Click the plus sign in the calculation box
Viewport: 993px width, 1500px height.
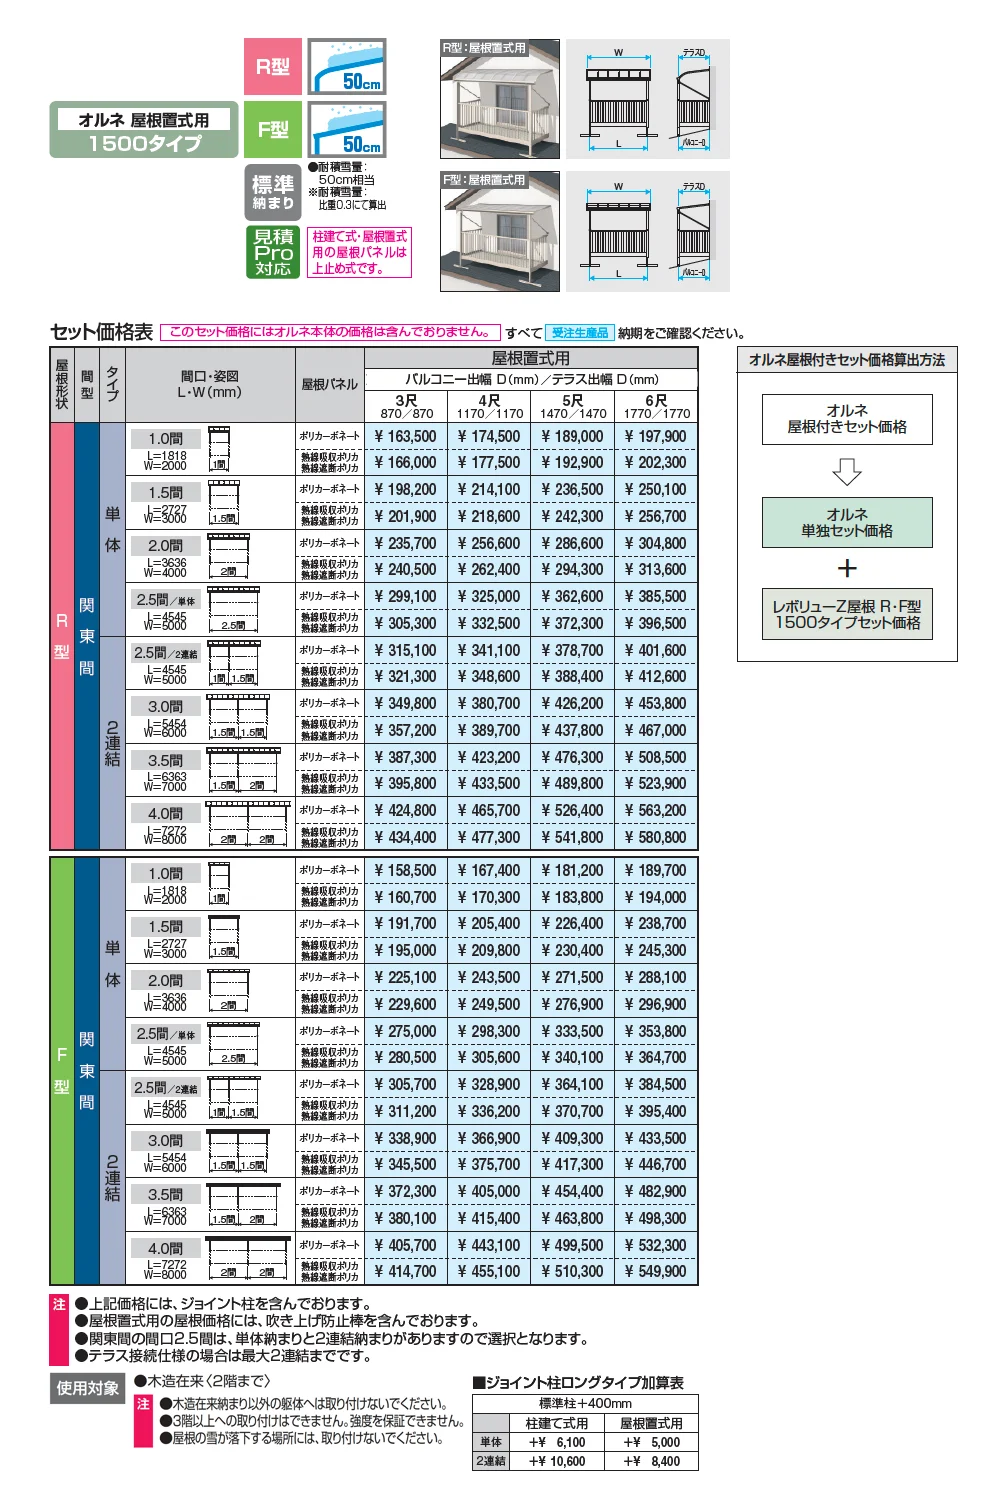click(847, 568)
